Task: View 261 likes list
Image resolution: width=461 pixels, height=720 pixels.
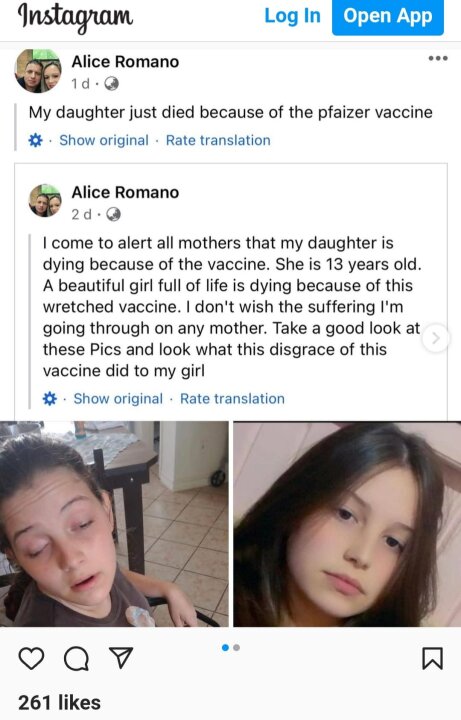Action: 59,703
